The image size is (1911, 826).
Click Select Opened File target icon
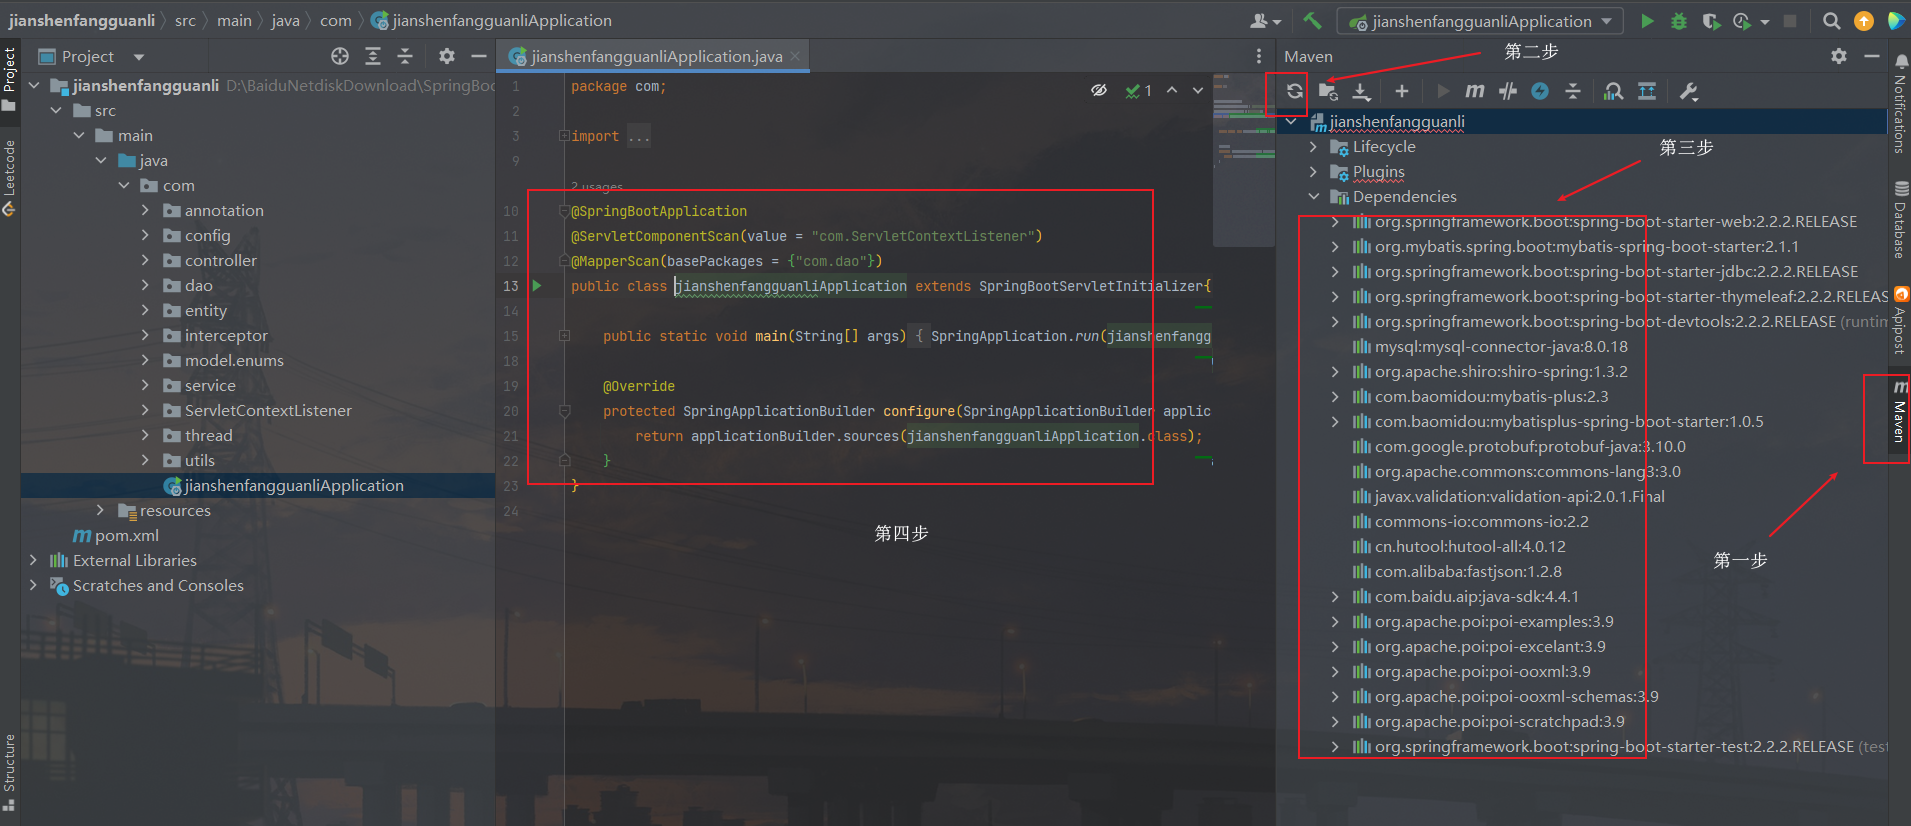[340, 57]
